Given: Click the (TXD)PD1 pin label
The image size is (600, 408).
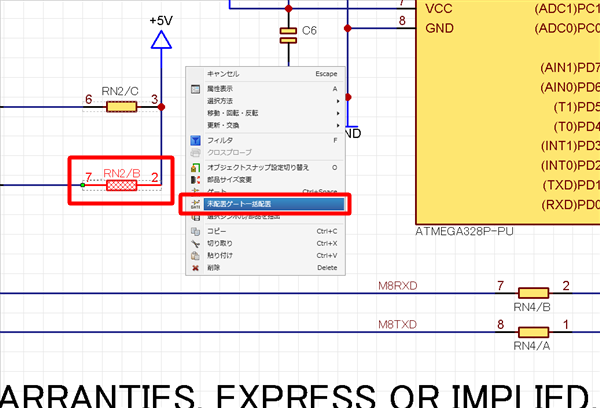Looking at the screenshot, I should [x=571, y=185].
